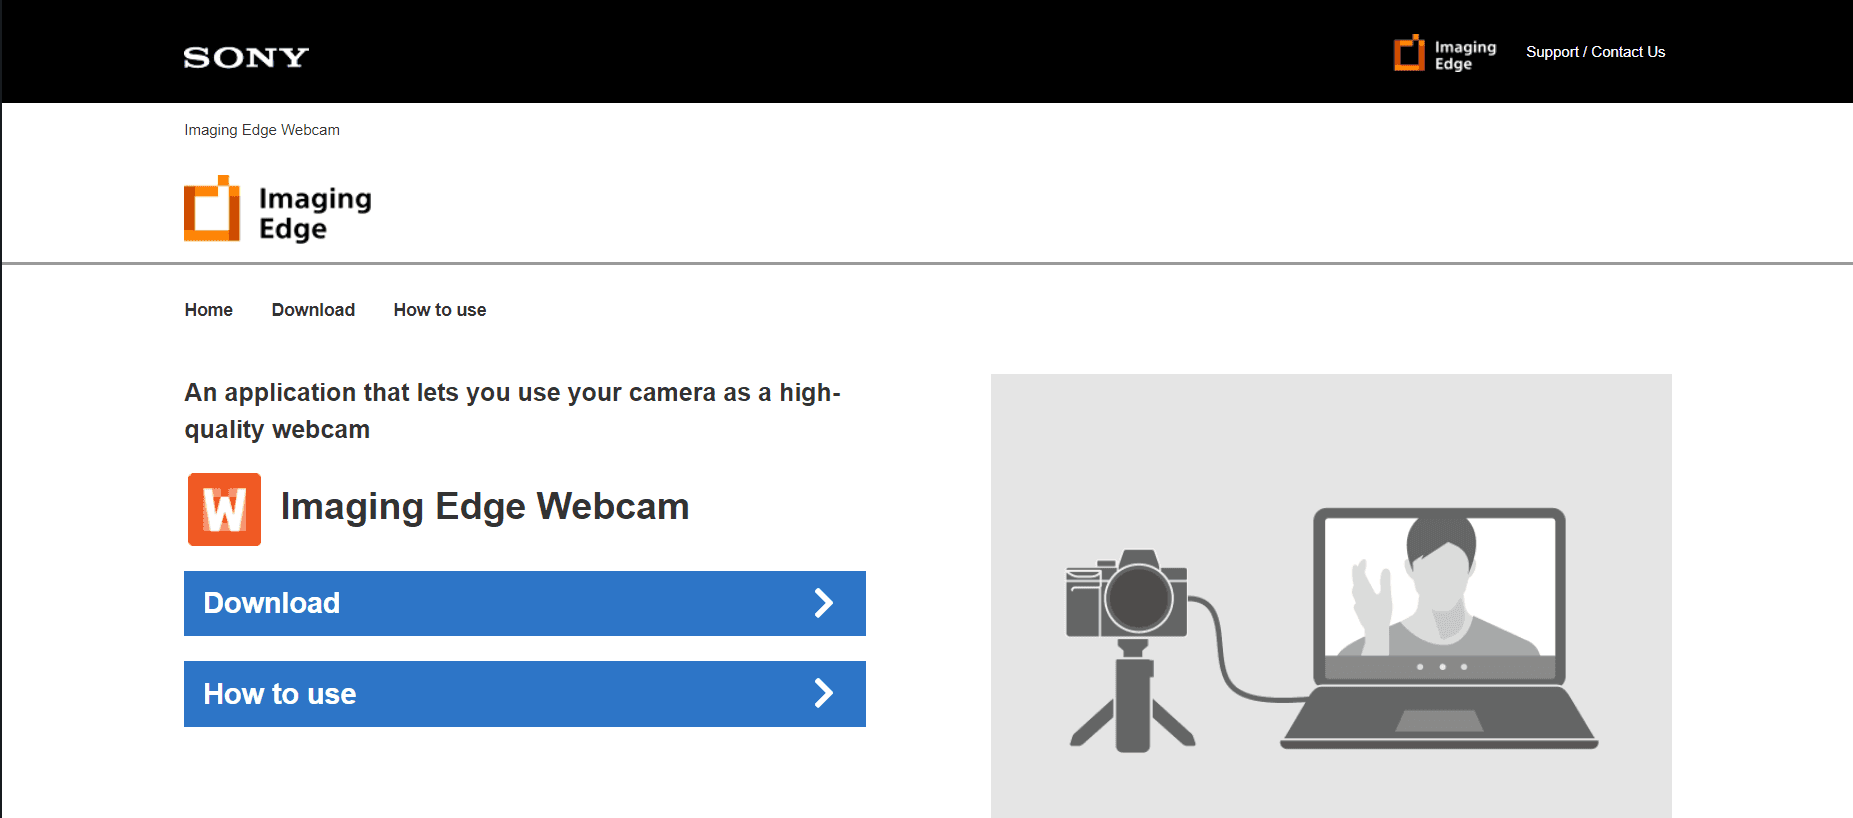This screenshot has width=1853, height=818.
Task: Click the blue Download button
Action: coord(525,603)
